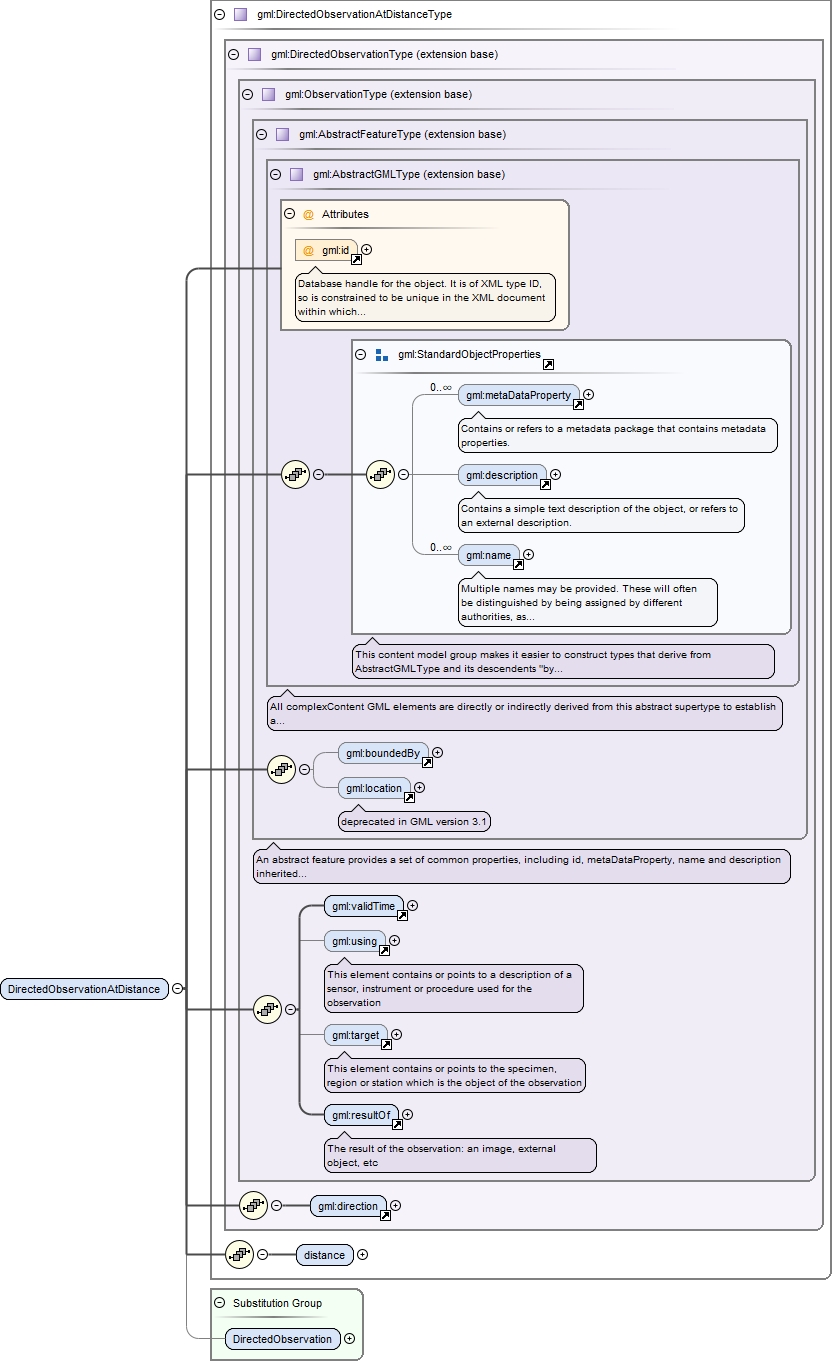Follow gml:location reference arrow icon
Viewport: 833px width, 1362px height.
point(409,798)
